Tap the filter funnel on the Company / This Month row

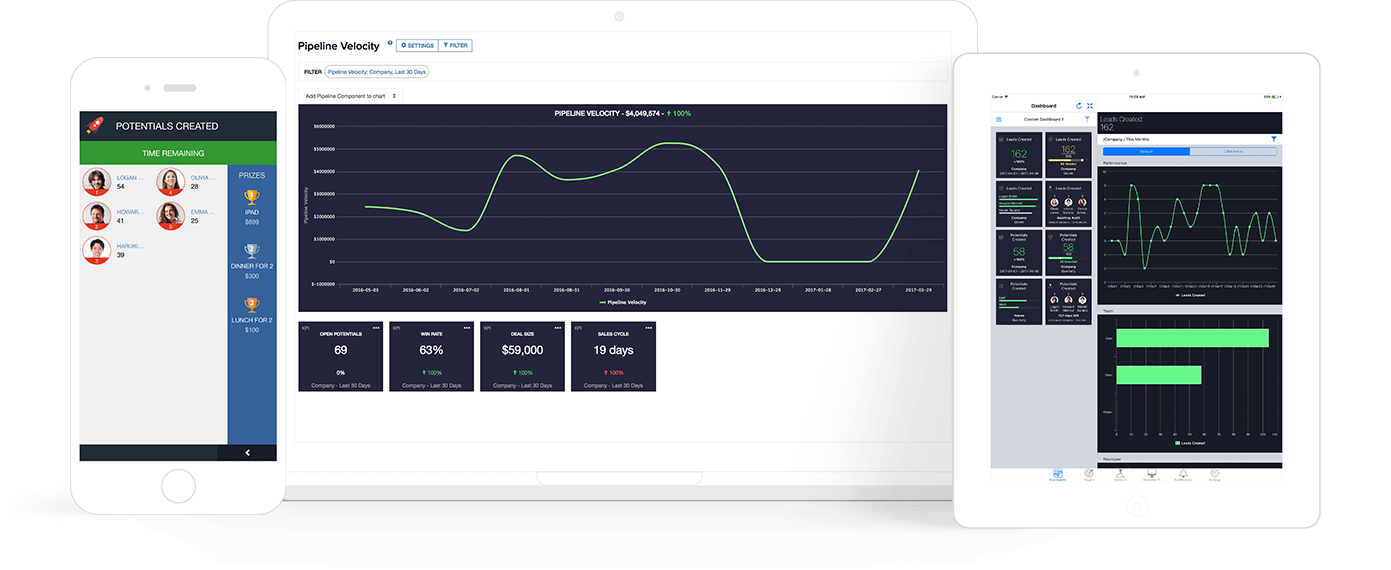pos(1274,139)
